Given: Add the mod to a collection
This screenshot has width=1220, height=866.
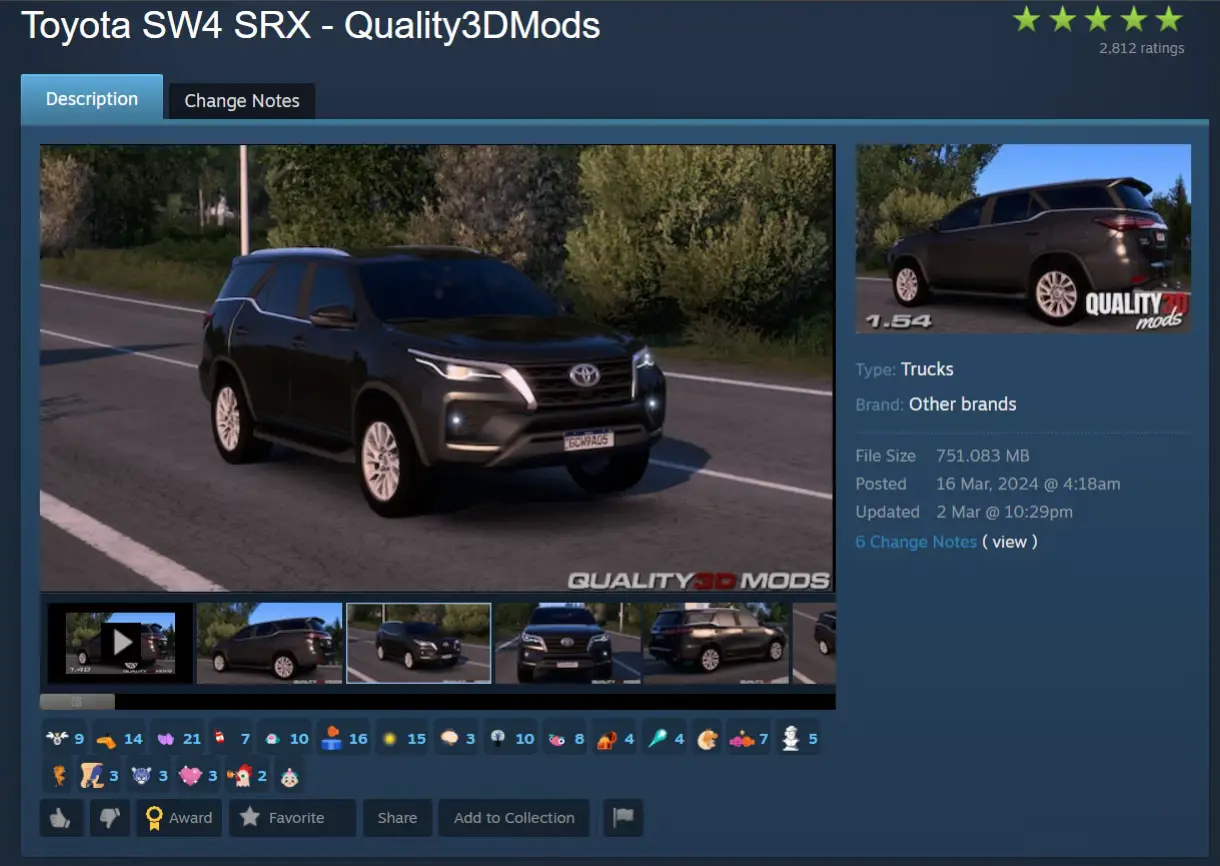Looking at the screenshot, I should pos(514,817).
